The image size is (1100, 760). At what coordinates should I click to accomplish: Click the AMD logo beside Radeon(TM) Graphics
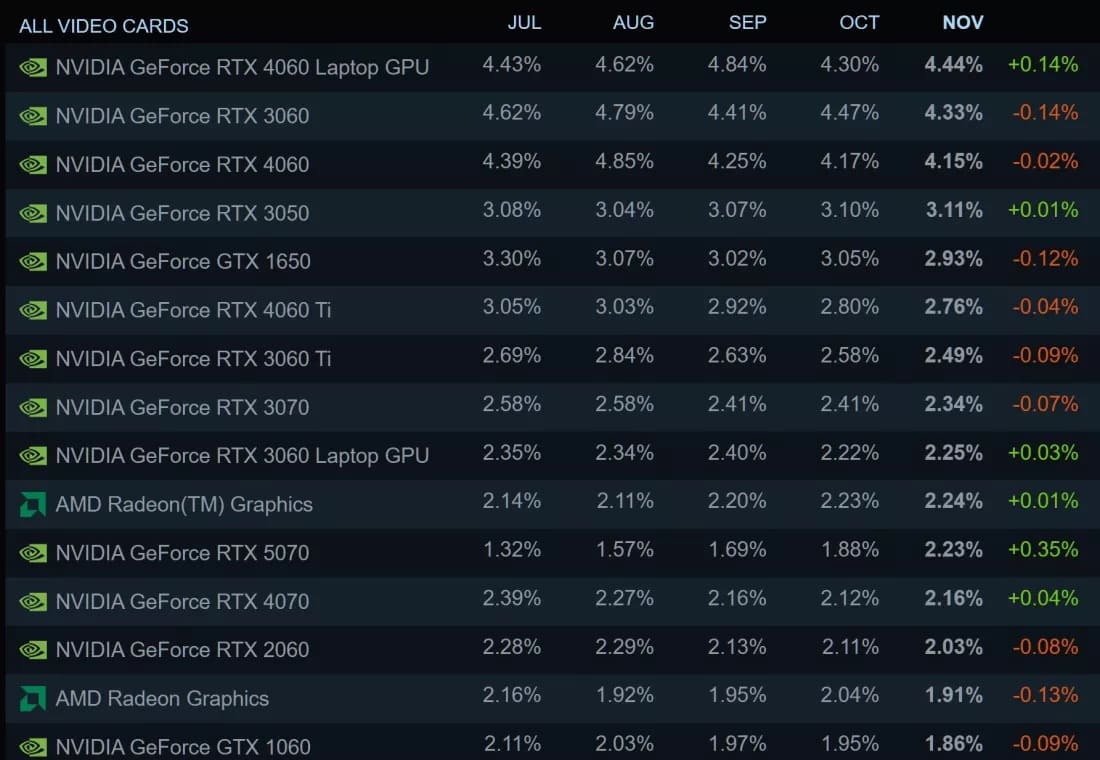33,505
